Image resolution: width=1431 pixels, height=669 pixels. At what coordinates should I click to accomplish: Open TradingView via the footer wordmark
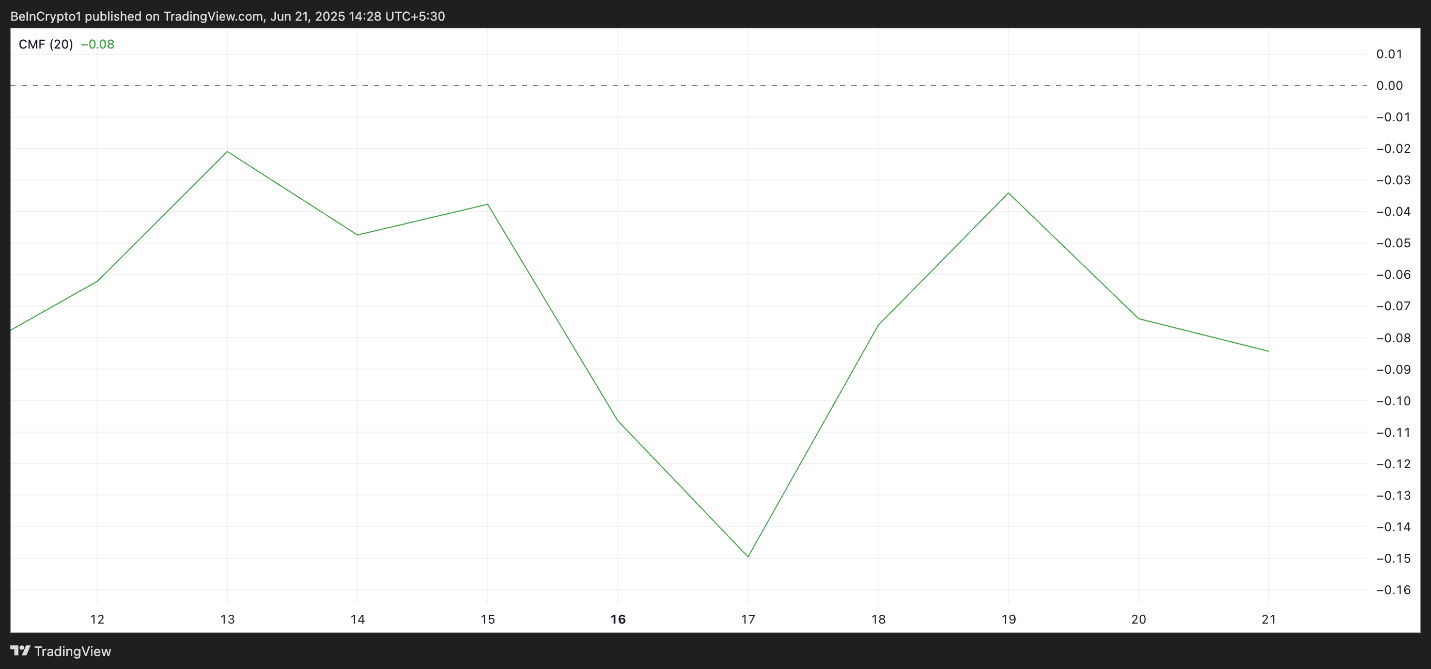tap(70, 651)
